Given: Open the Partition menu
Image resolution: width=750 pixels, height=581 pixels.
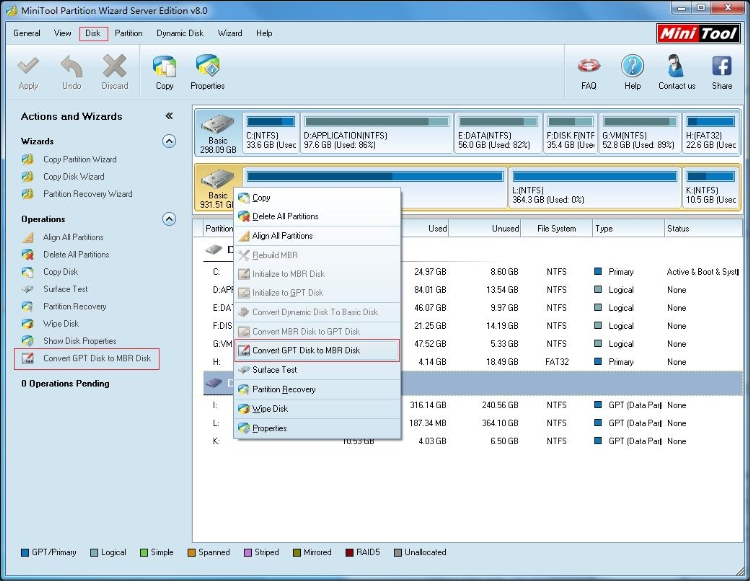Looking at the screenshot, I should click(x=128, y=33).
